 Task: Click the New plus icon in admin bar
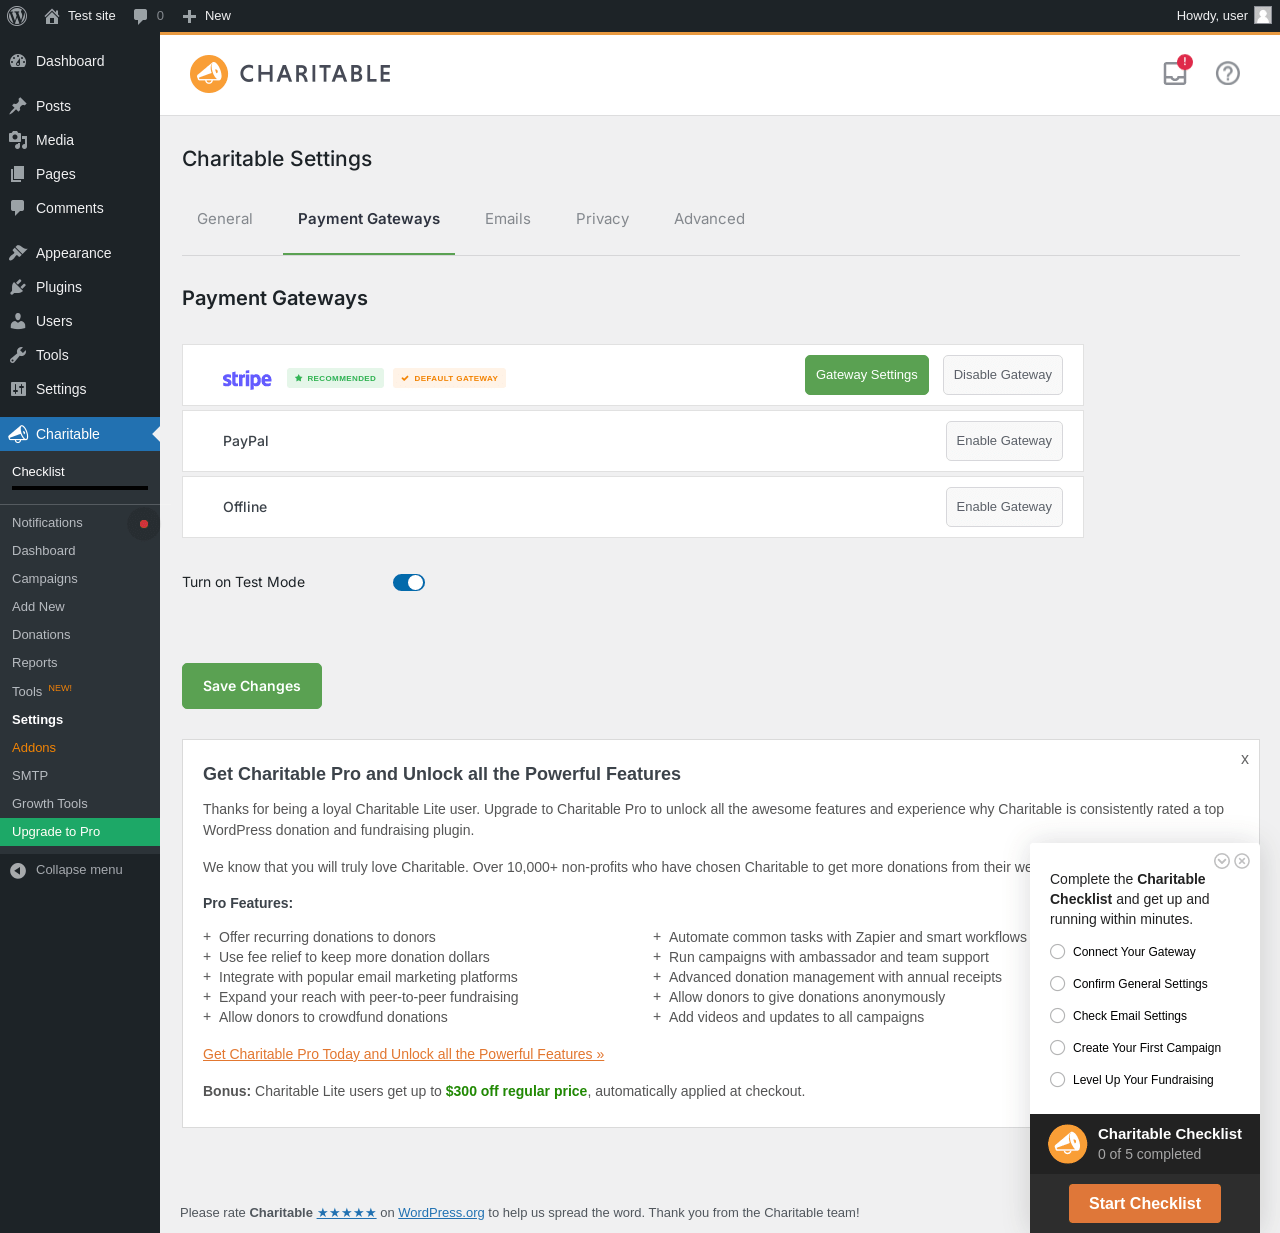click(189, 16)
